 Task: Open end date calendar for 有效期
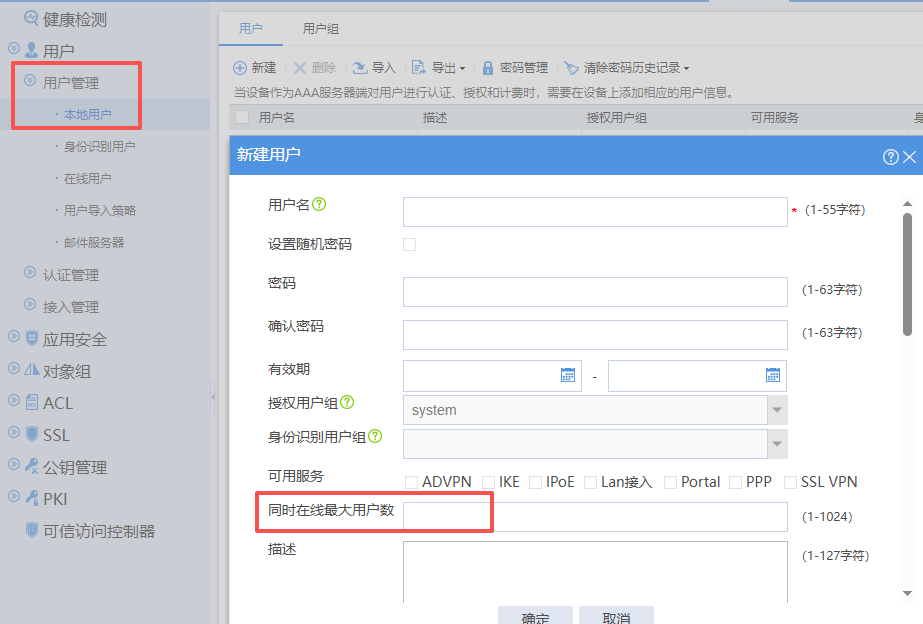point(773,375)
